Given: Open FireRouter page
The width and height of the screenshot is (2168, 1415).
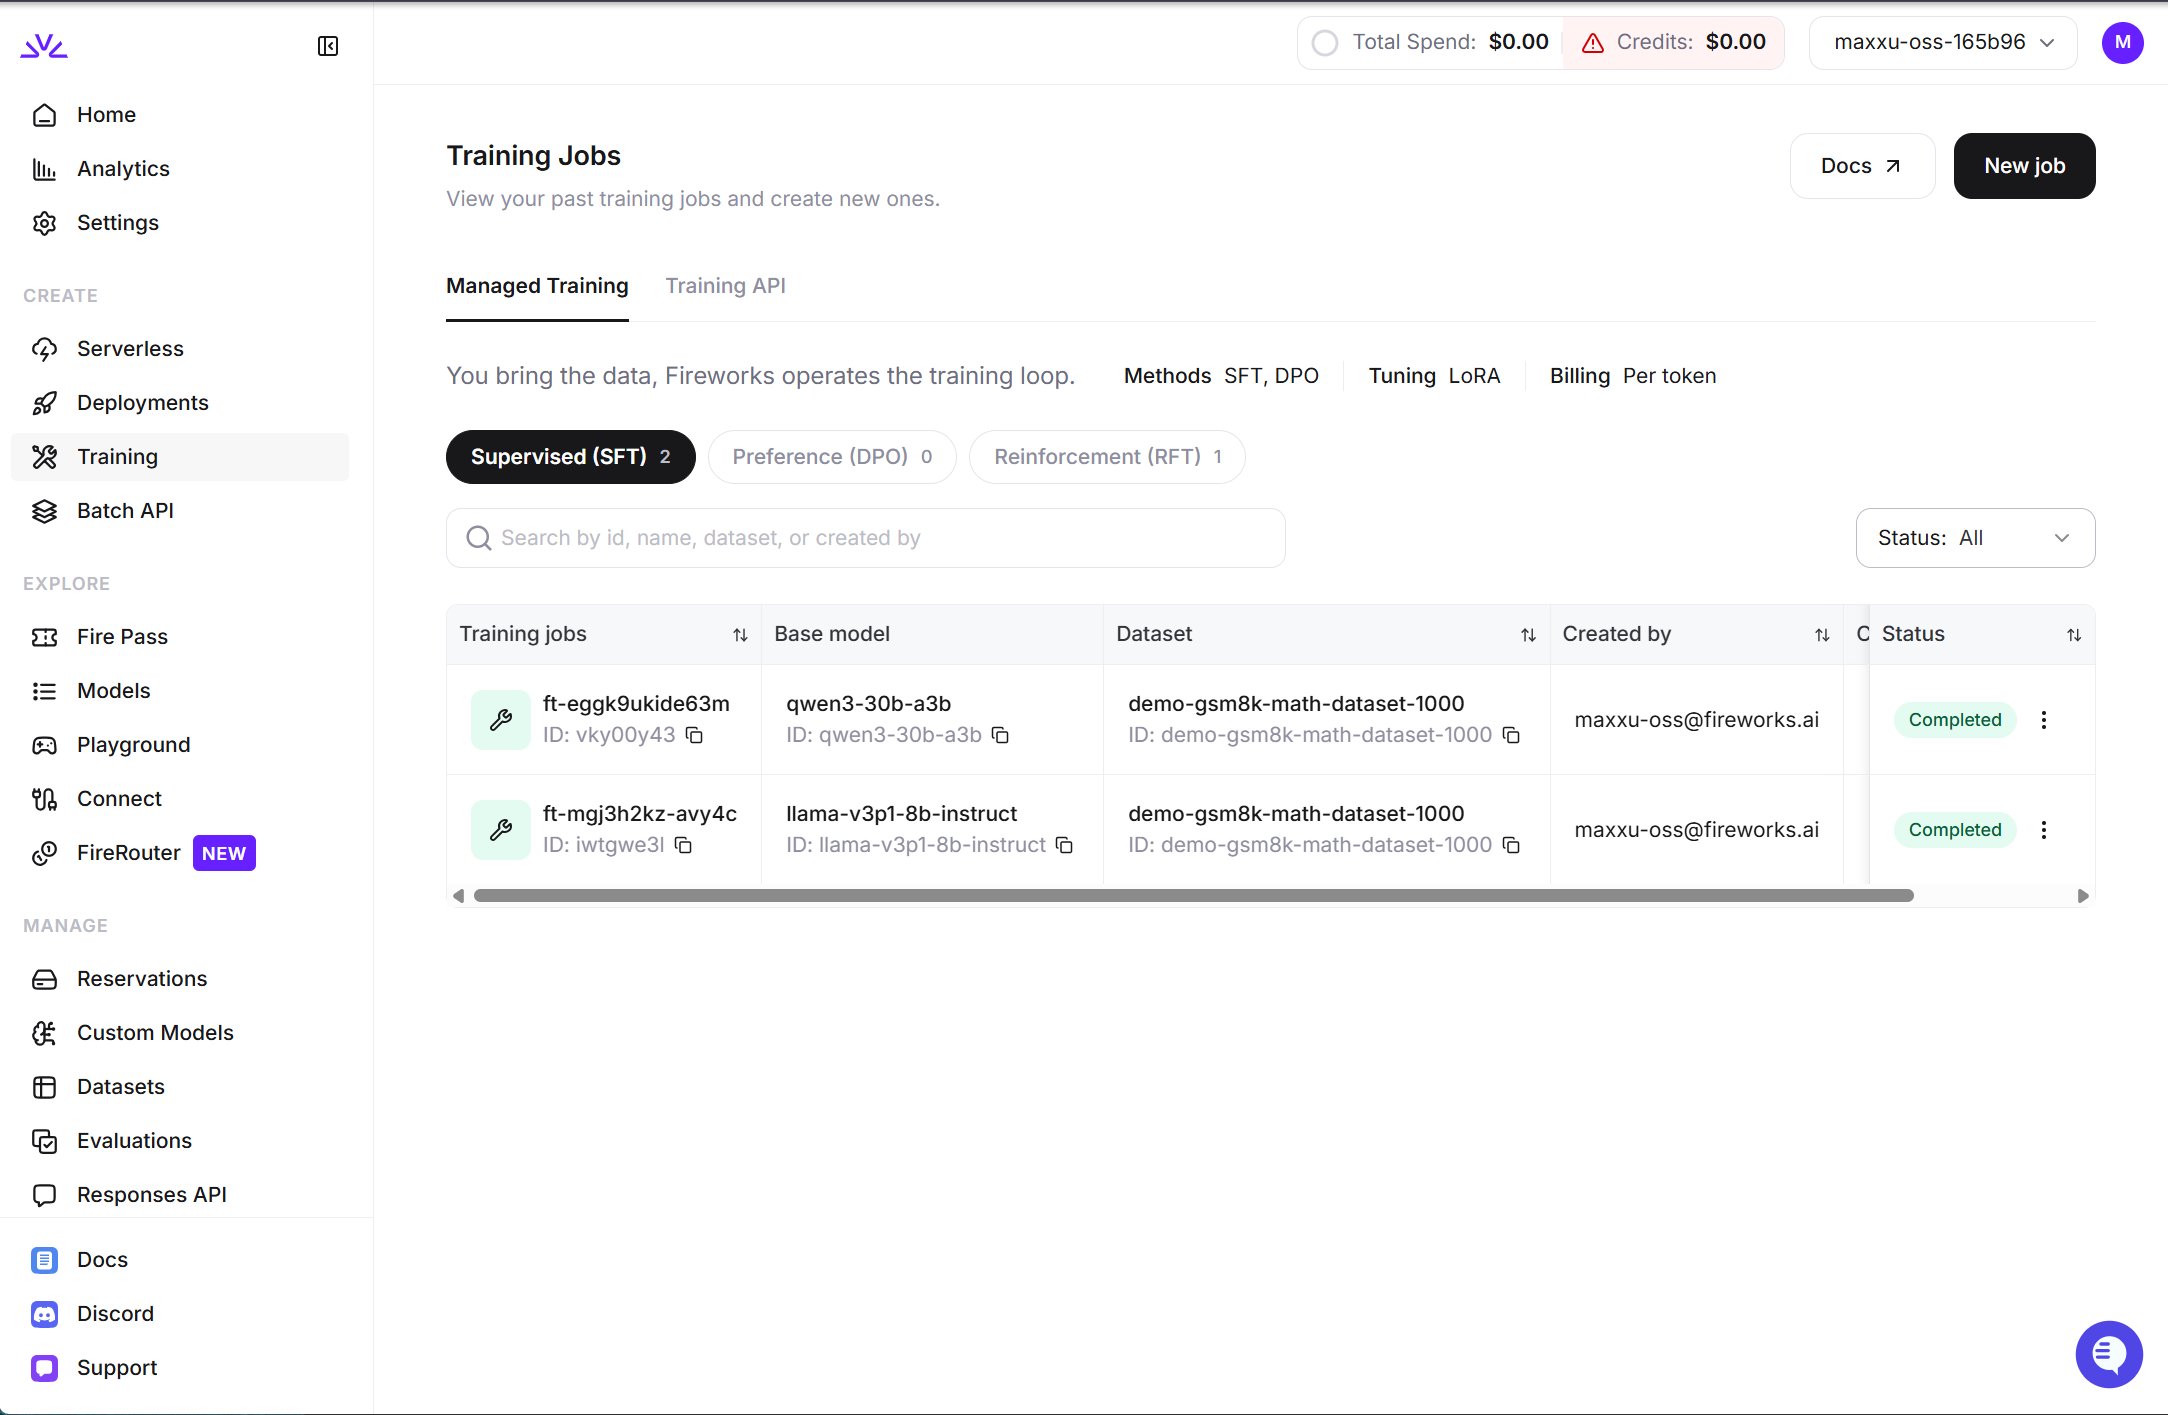Looking at the screenshot, I should (180, 853).
